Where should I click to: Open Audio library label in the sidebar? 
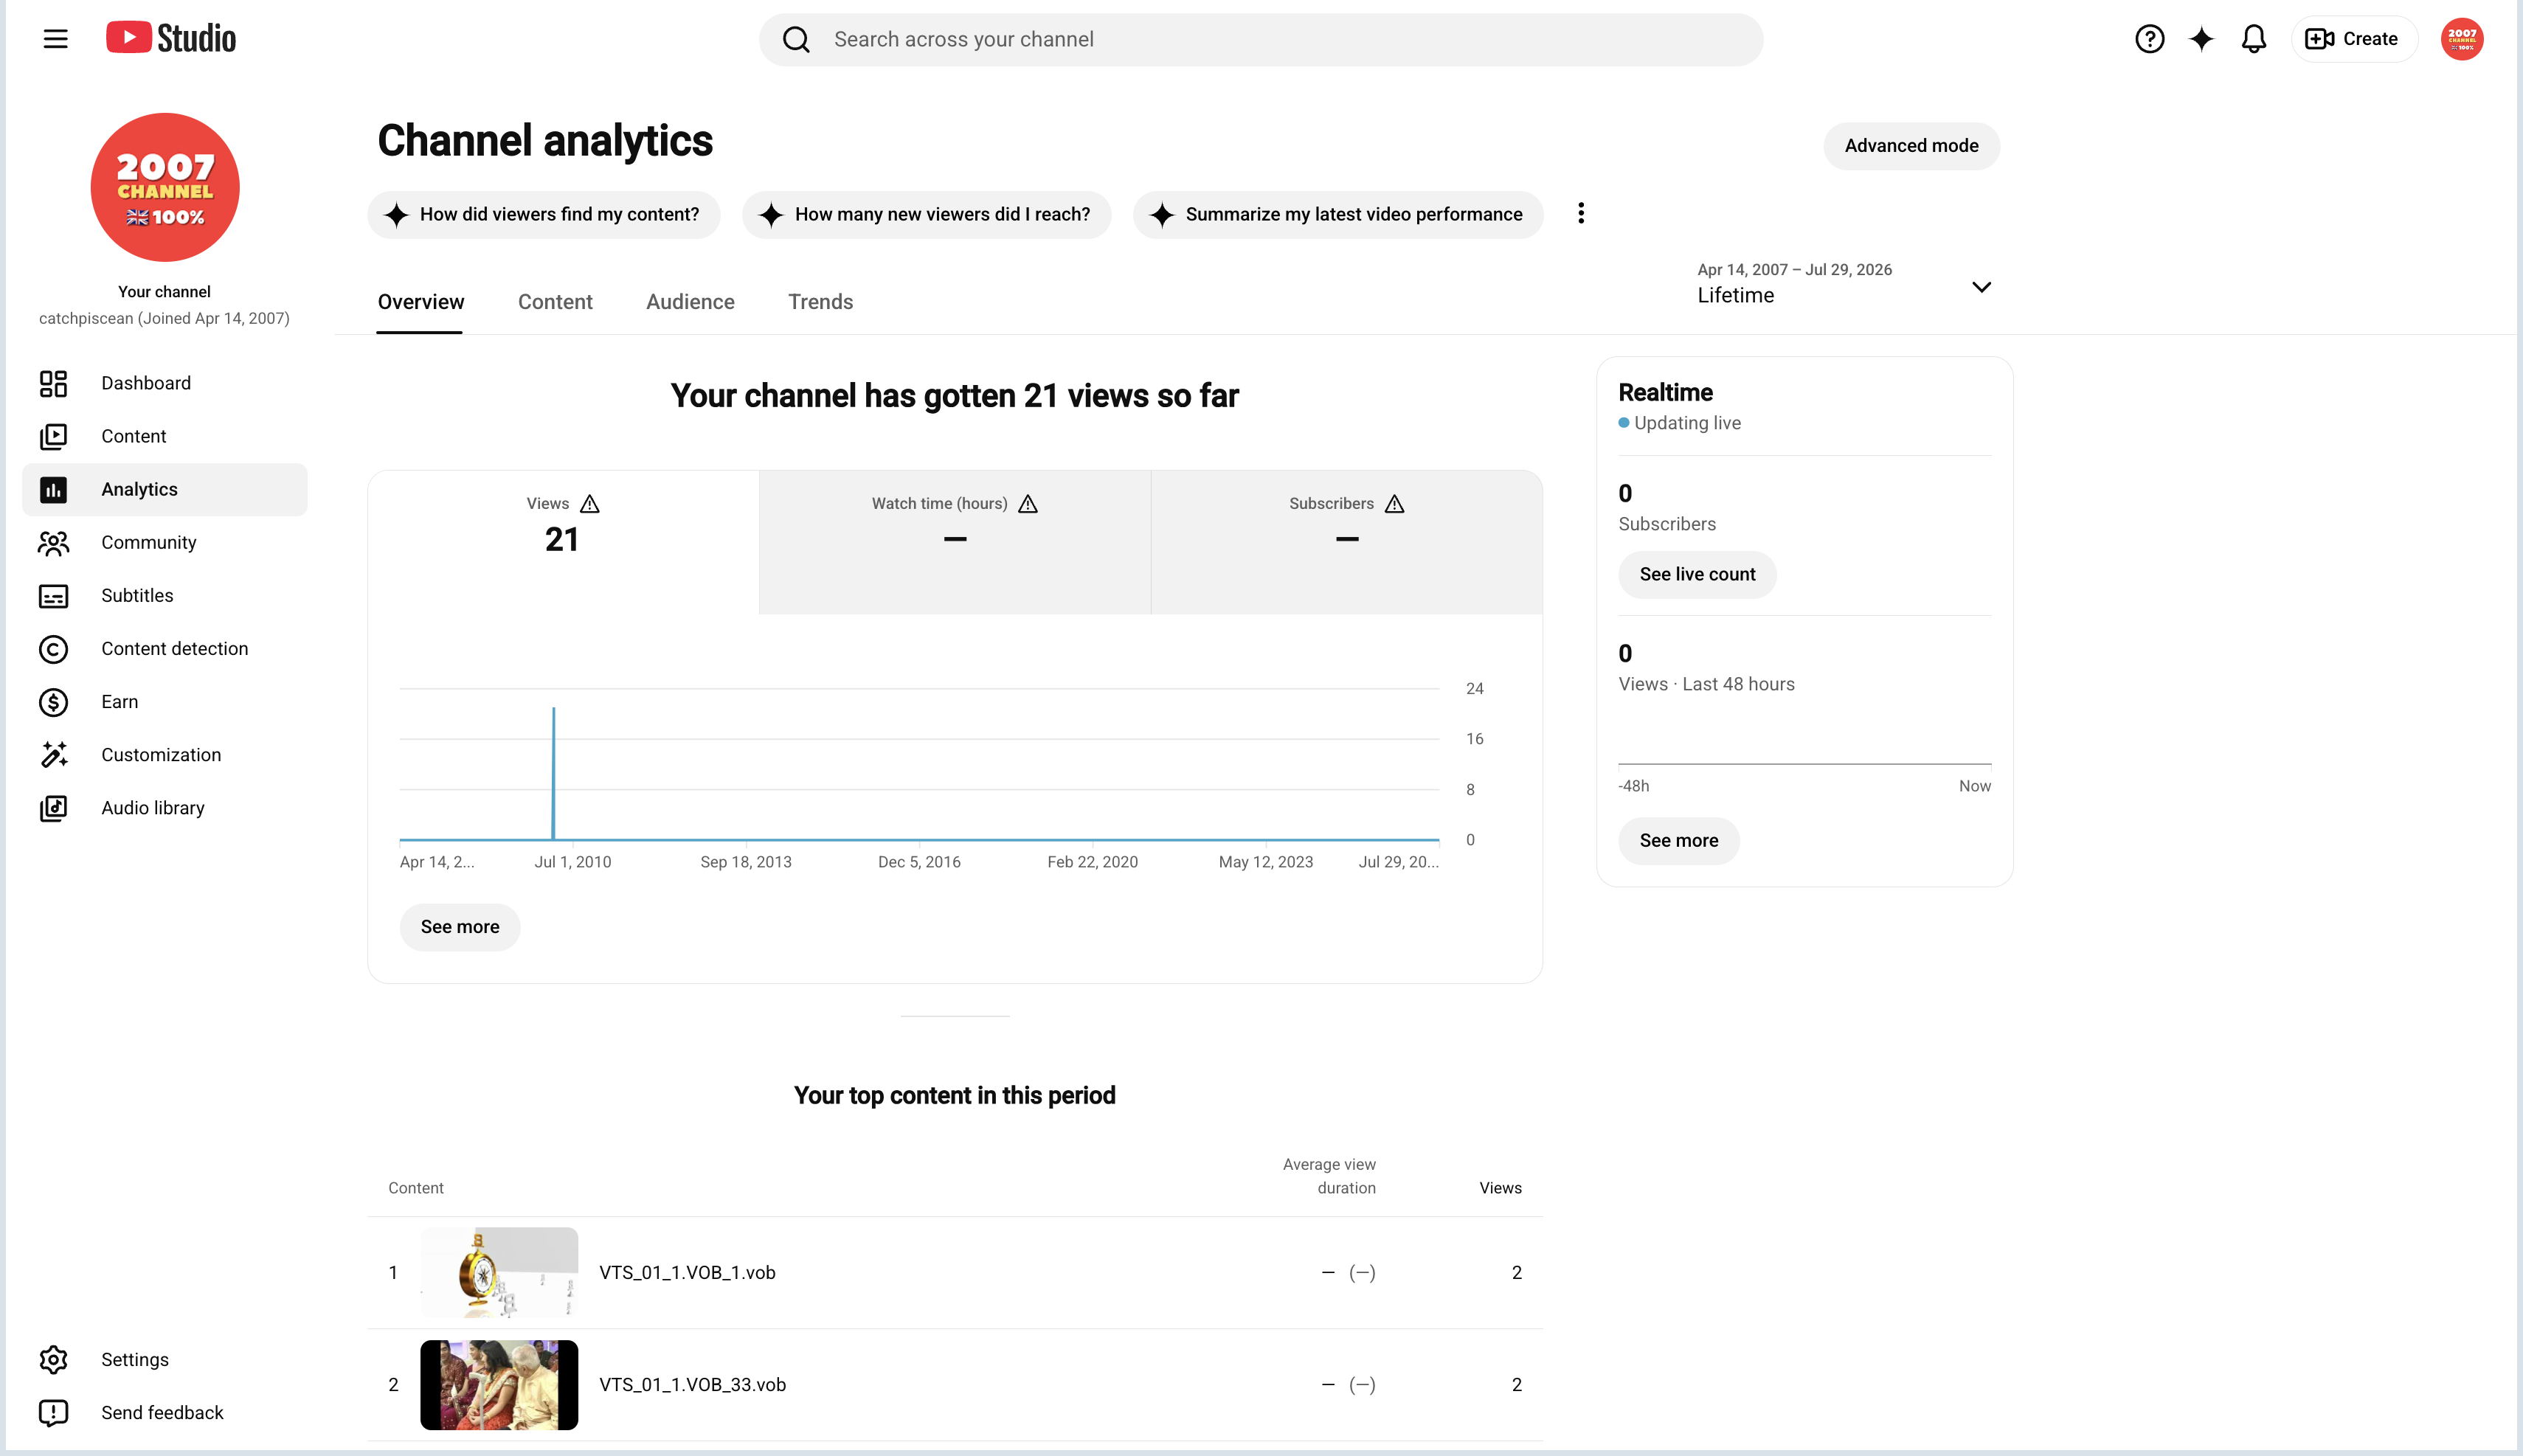153,808
